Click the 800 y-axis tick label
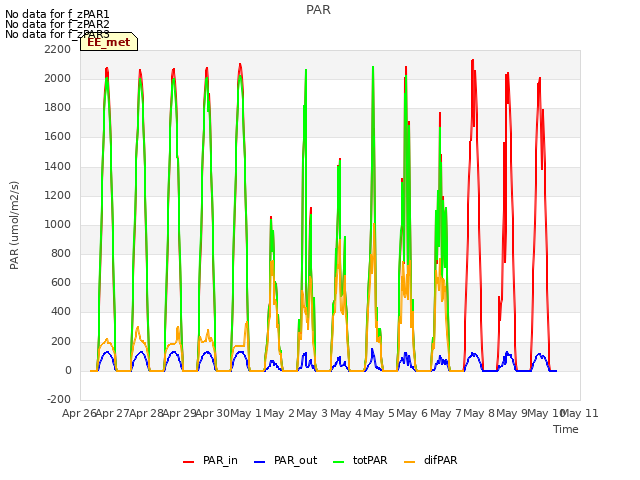Screen dimensions: 640x480 pyautogui.click(x=61, y=253)
